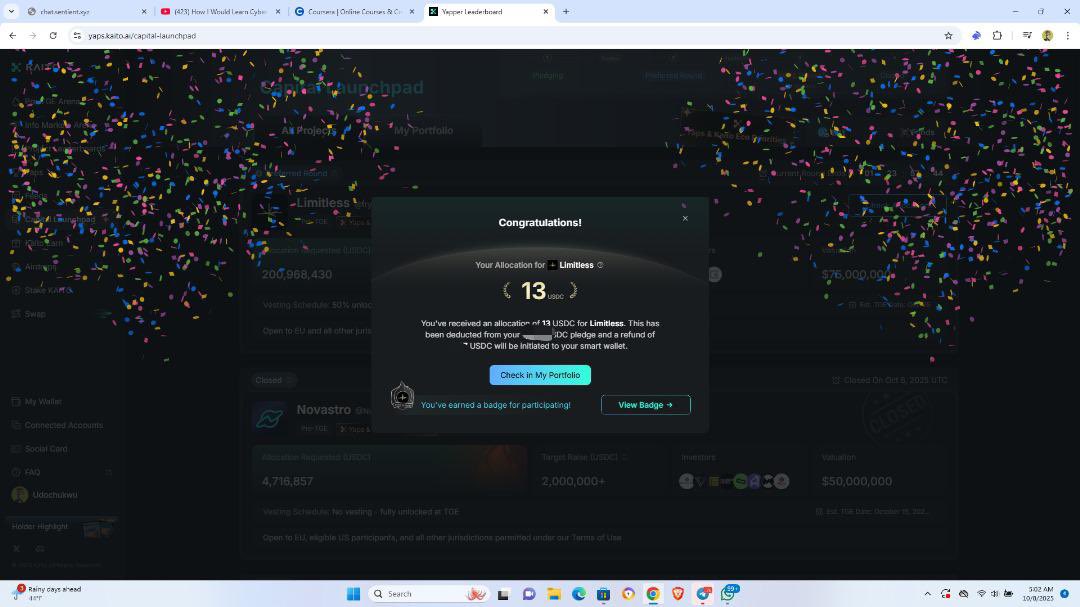The image size is (1080, 607).
Task: Open the media controls toolbar icon
Action: click(x=1027, y=36)
